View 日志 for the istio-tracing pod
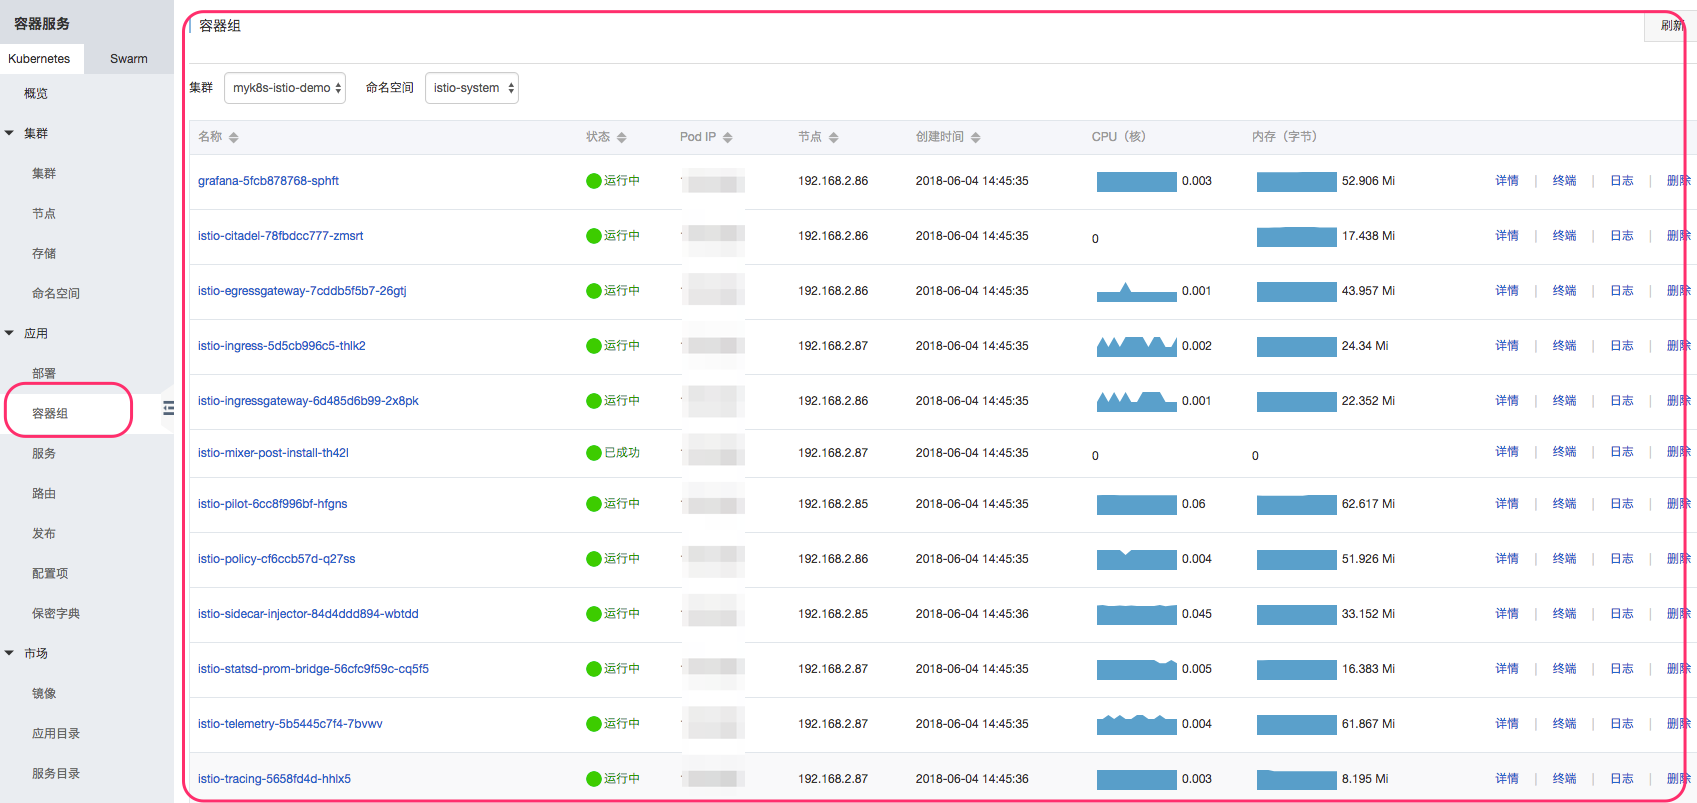 (1621, 779)
